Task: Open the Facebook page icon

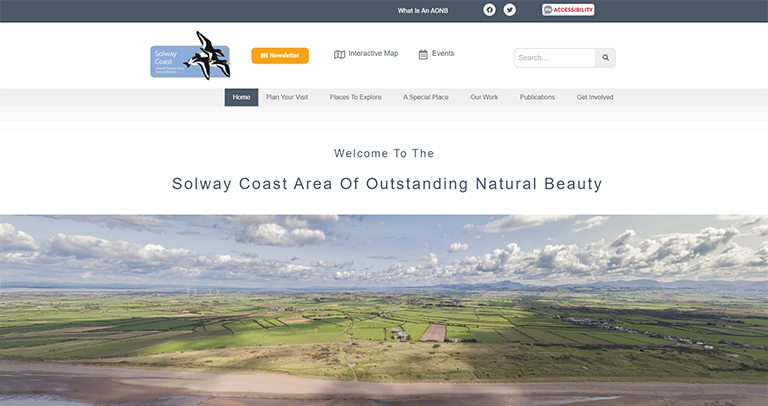Action: (489, 10)
